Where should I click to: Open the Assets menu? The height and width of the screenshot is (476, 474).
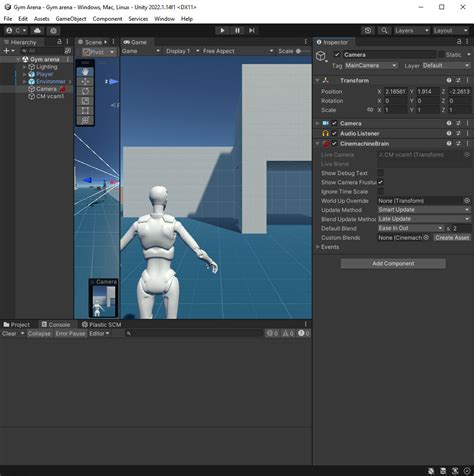pyautogui.click(x=42, y=19)
